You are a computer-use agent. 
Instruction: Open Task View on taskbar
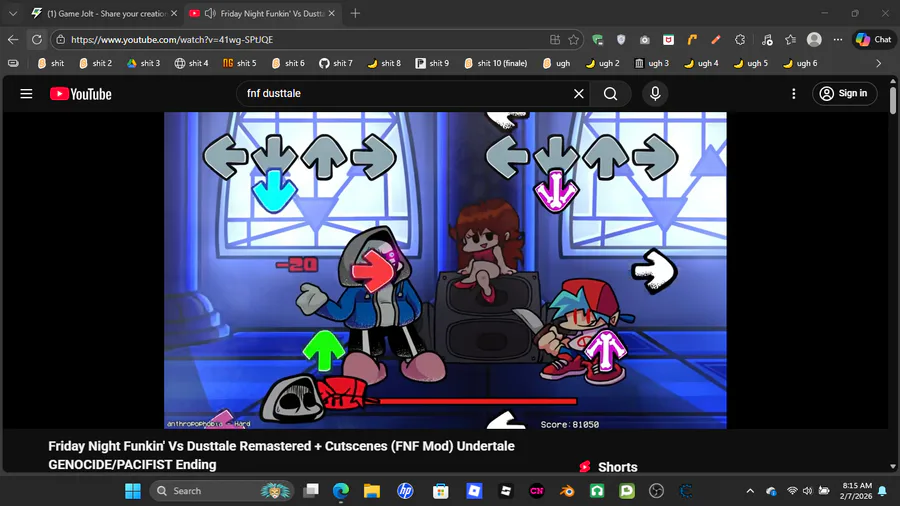coord(311,491)
